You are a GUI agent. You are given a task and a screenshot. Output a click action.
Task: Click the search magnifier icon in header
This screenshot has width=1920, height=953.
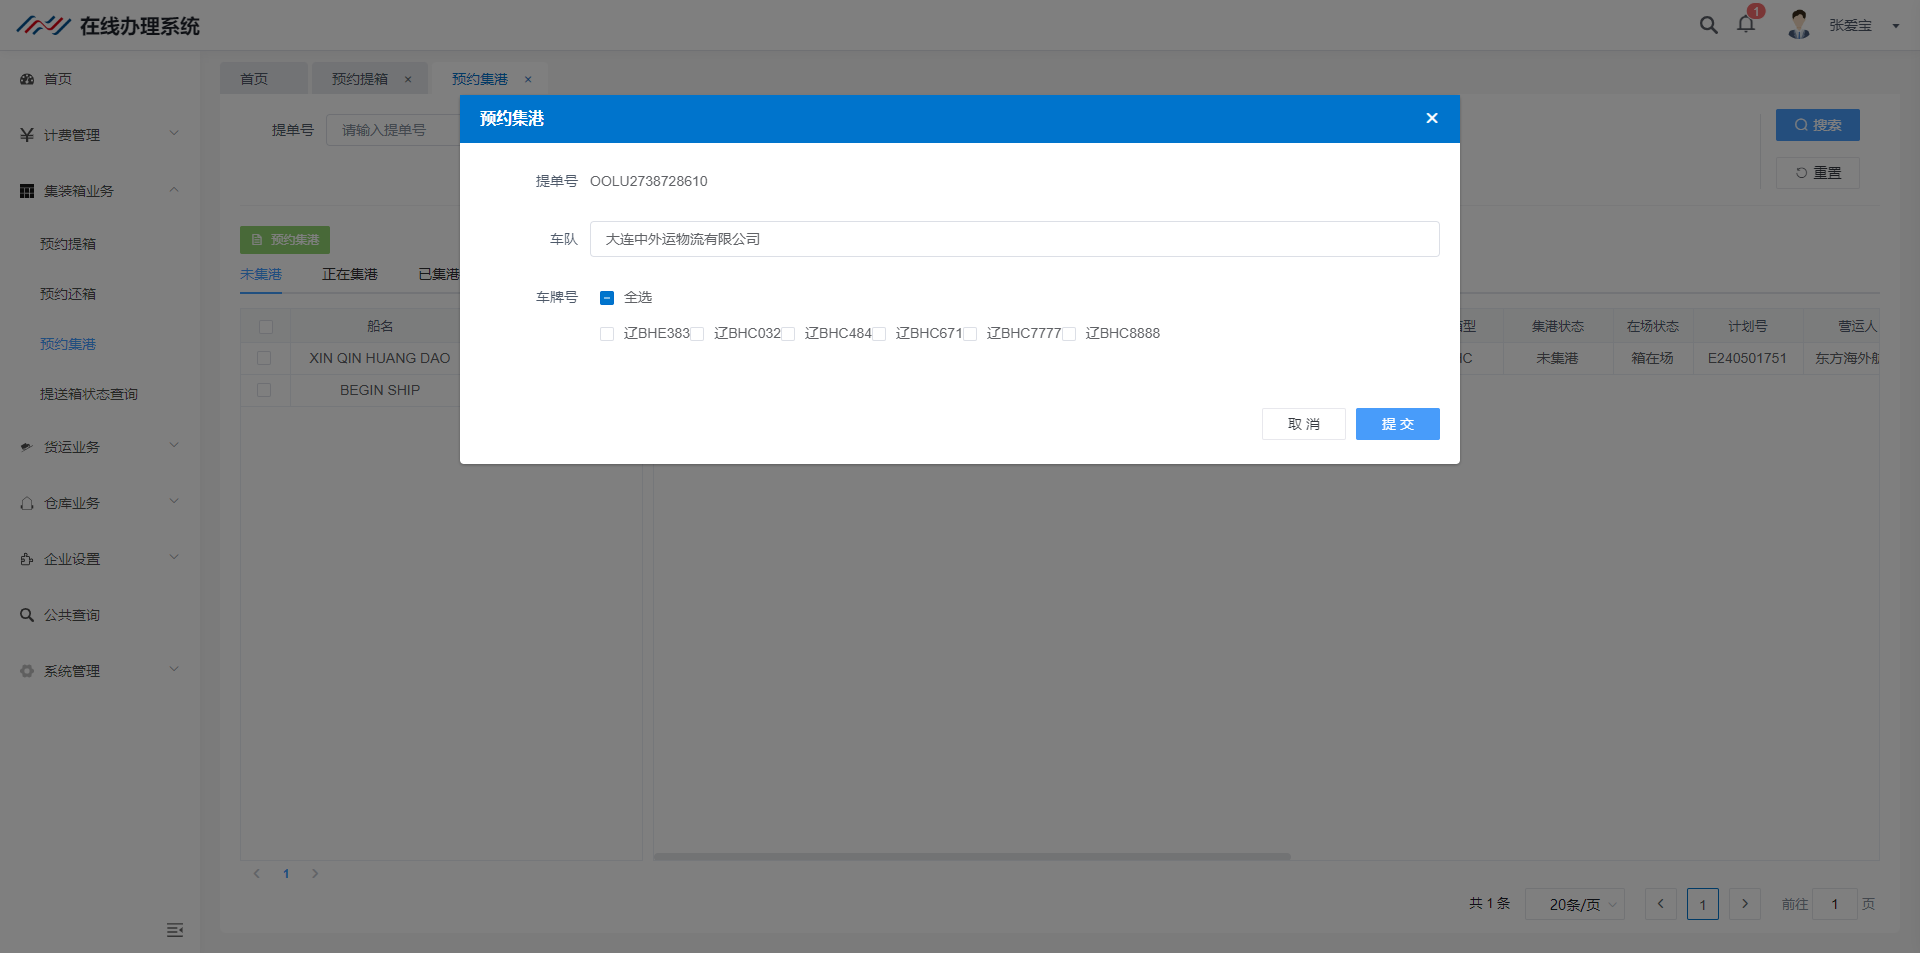click(x=1708, y=25)
